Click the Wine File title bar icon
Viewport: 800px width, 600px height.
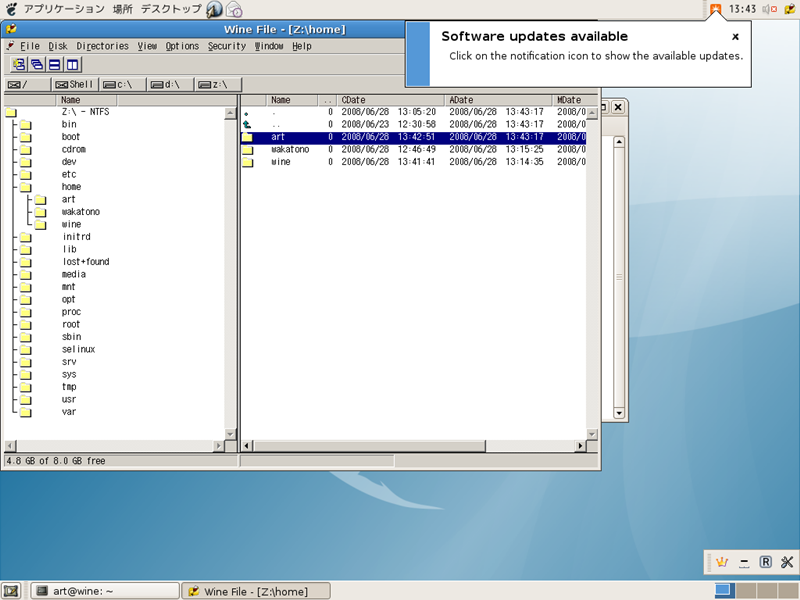point(11,29)
